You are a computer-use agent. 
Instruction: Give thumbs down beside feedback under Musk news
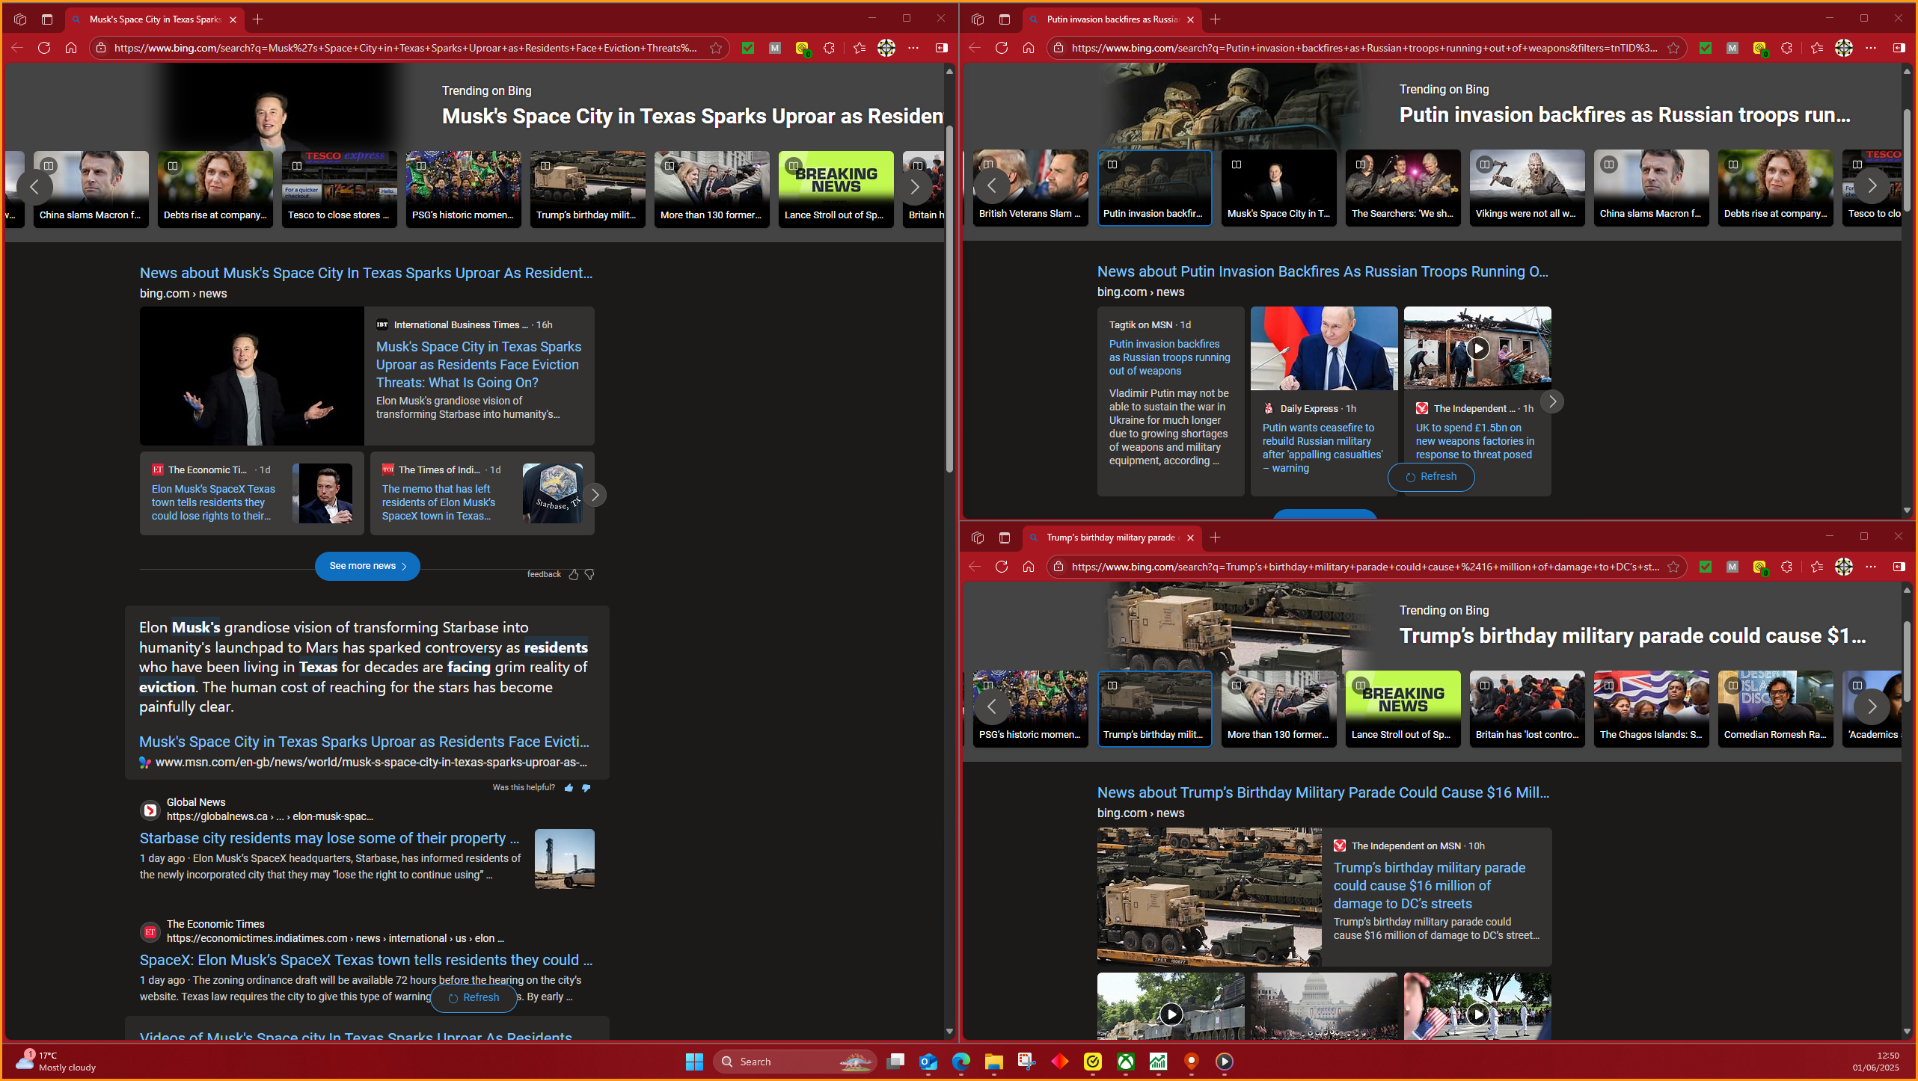tap(589, 575)
